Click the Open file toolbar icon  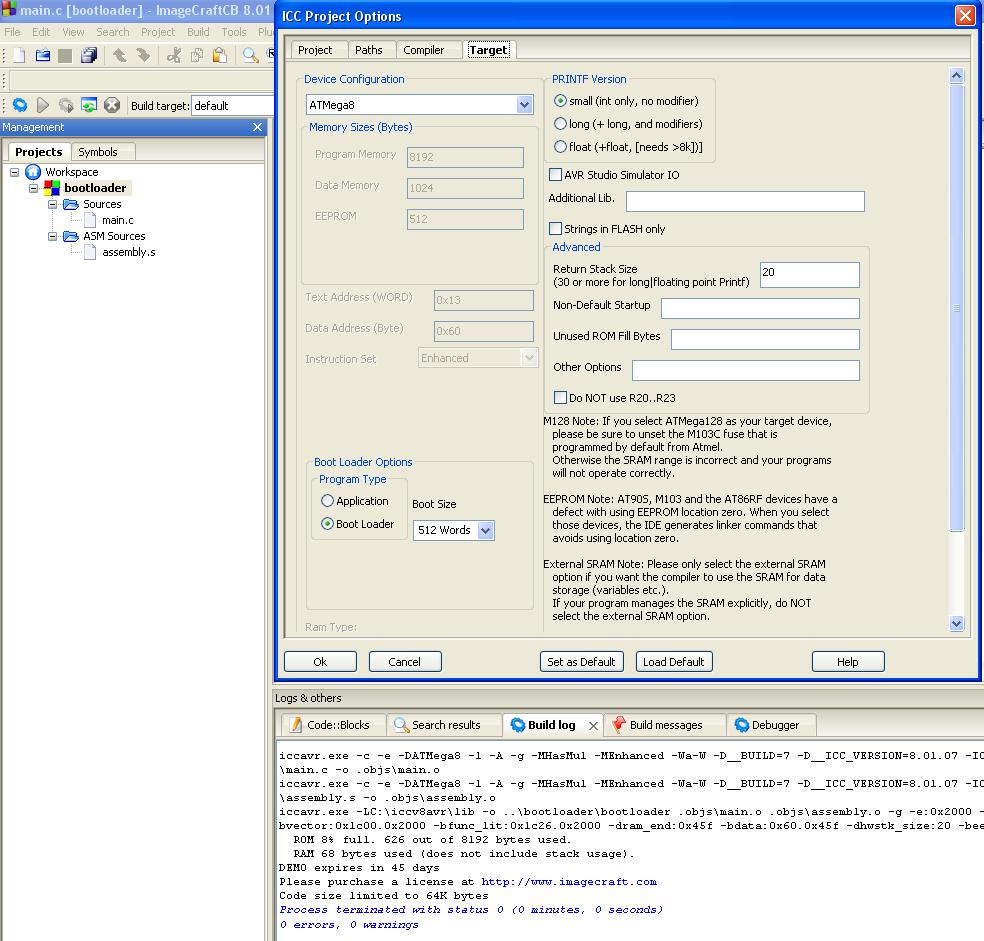(x=43, y=55)
